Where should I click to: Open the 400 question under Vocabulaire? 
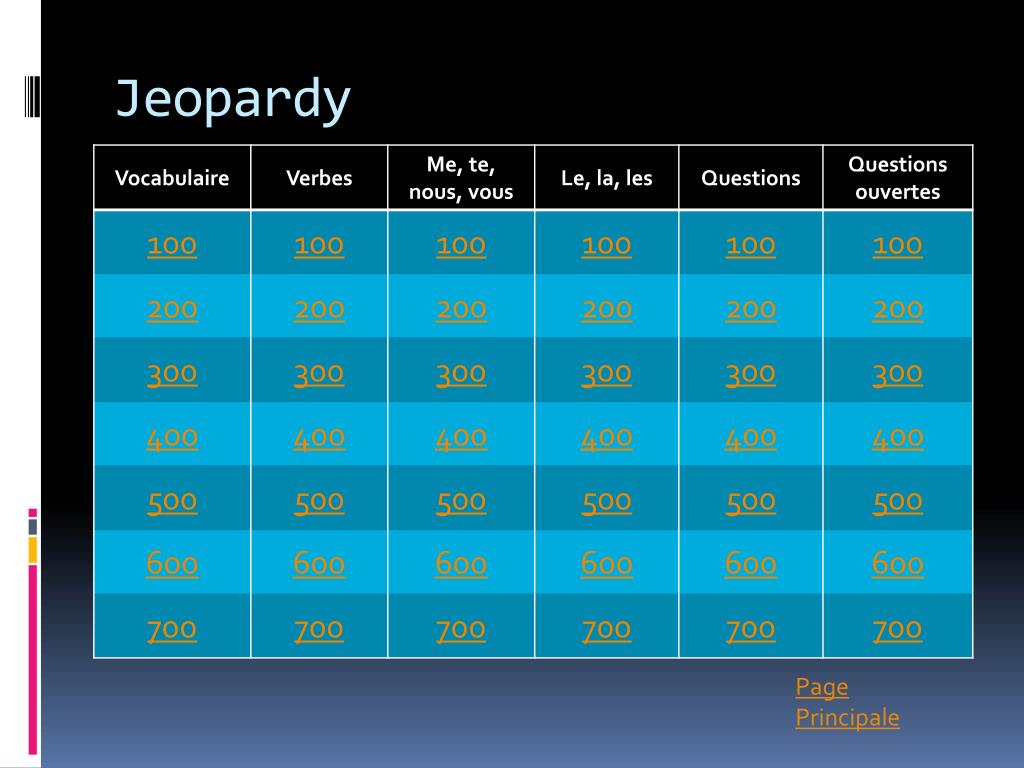172,438
